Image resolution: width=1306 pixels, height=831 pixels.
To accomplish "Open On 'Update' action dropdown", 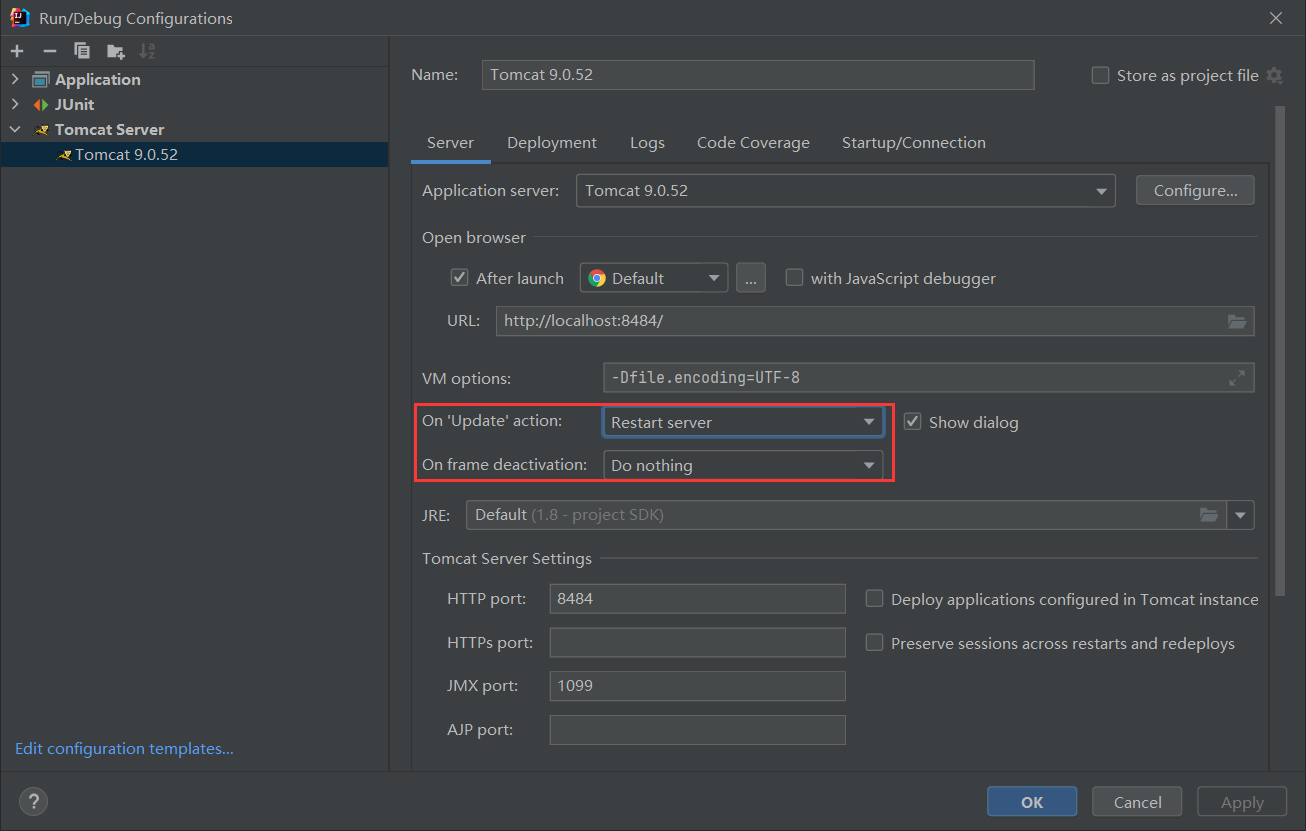I will click(743, 422).
